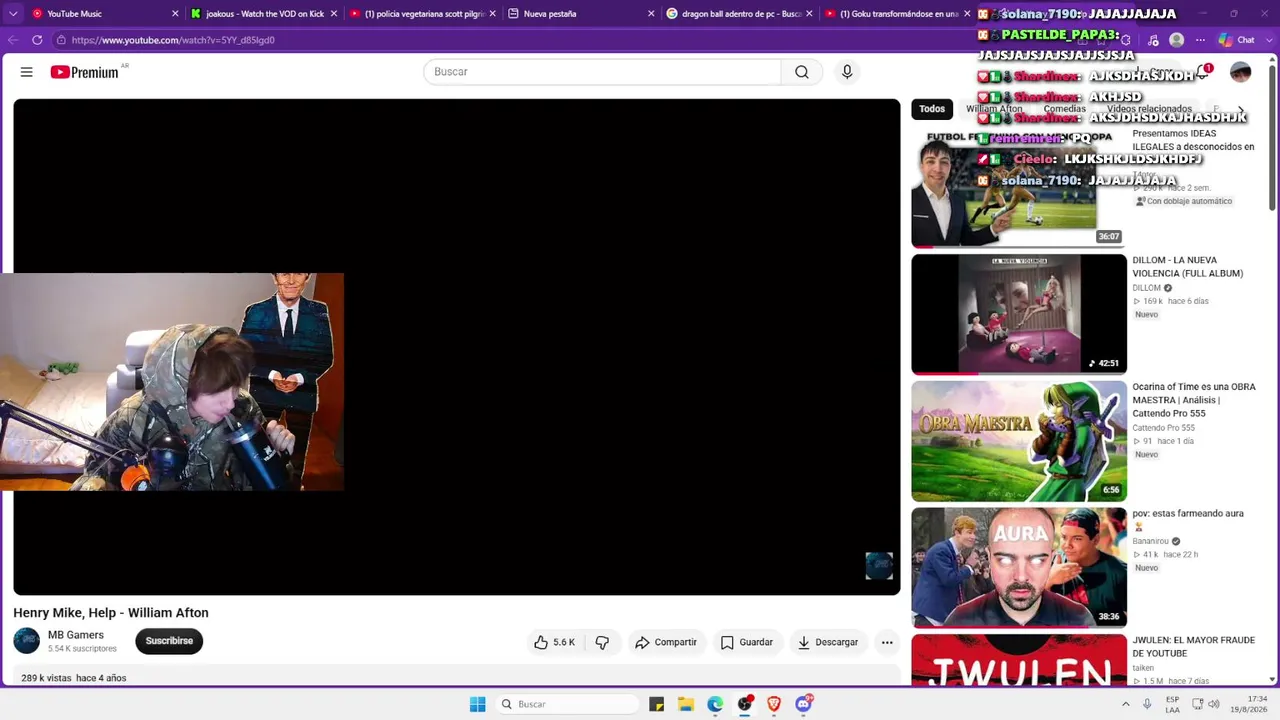The image size is (1280, 720).
Task: Click the Compartir share button
Action: click(666, 642)
